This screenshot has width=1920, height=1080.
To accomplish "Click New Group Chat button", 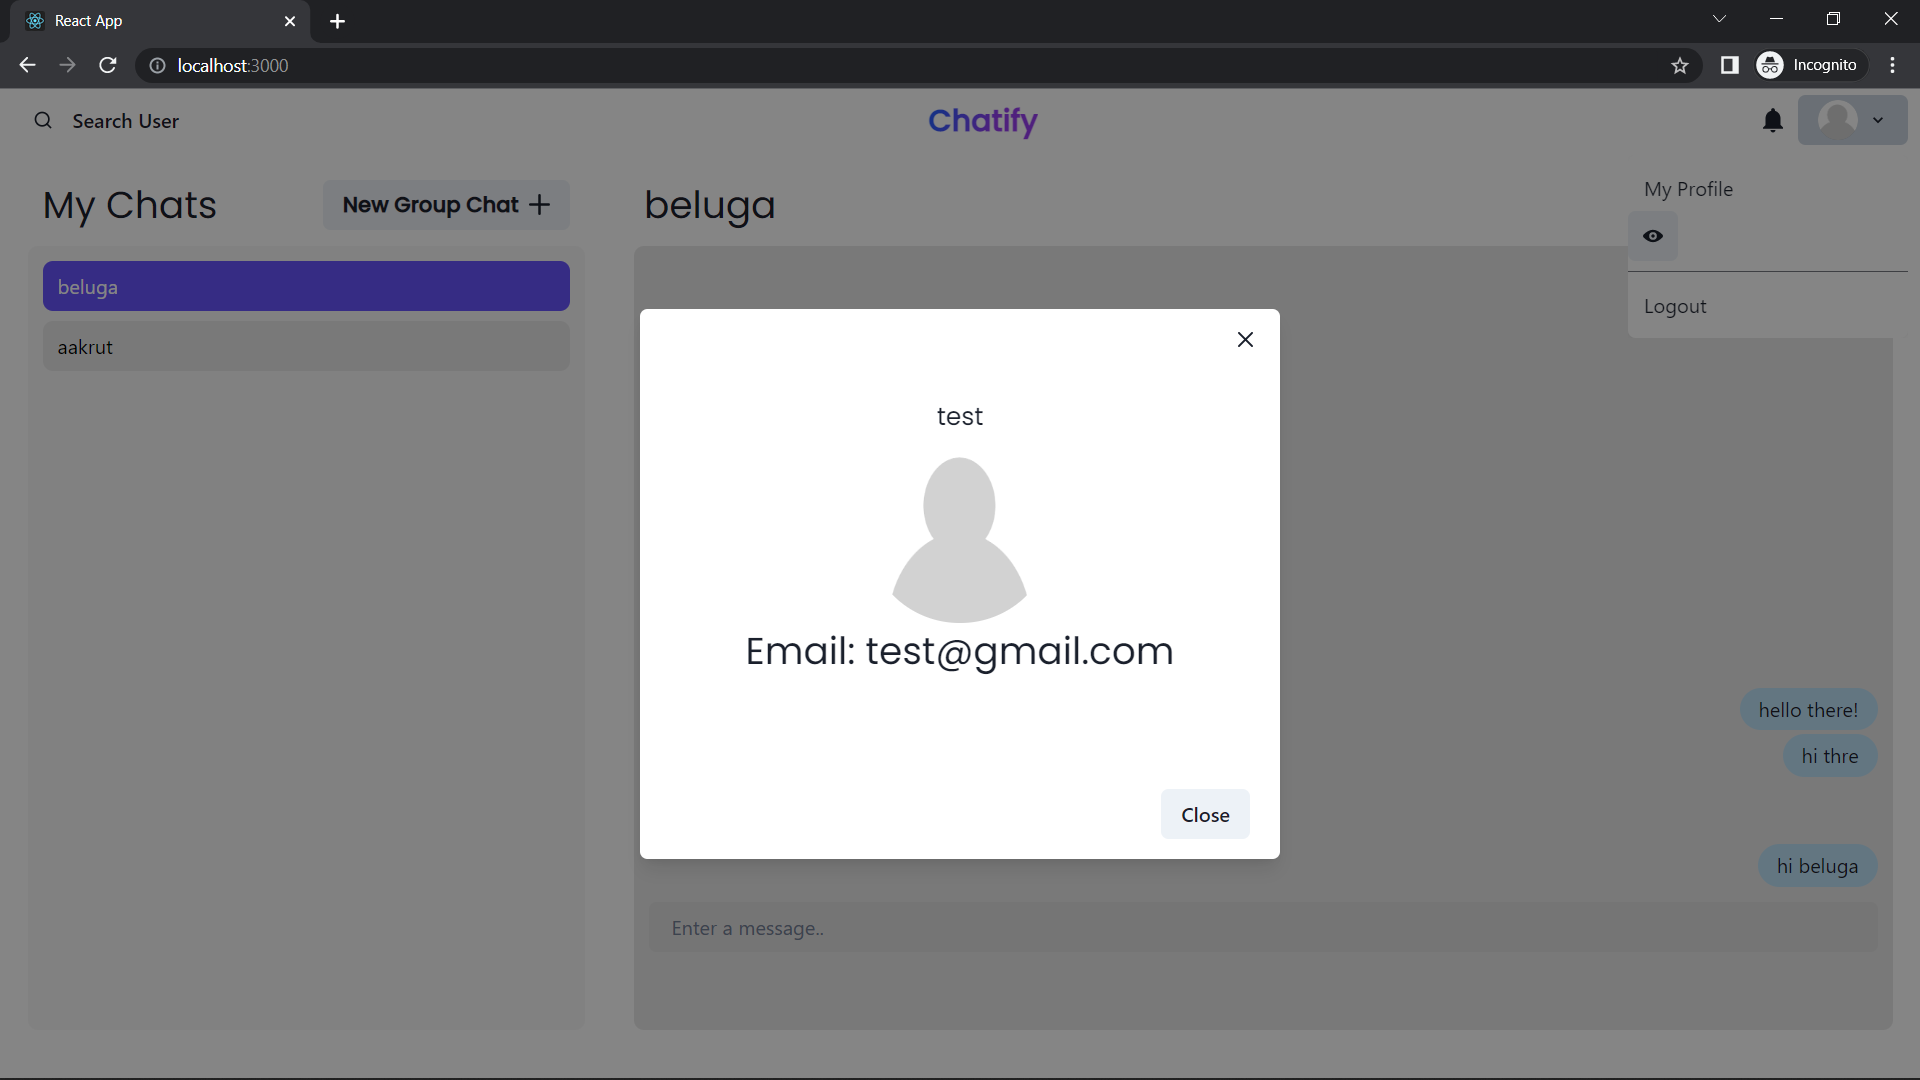I will [x=444, y=204].
